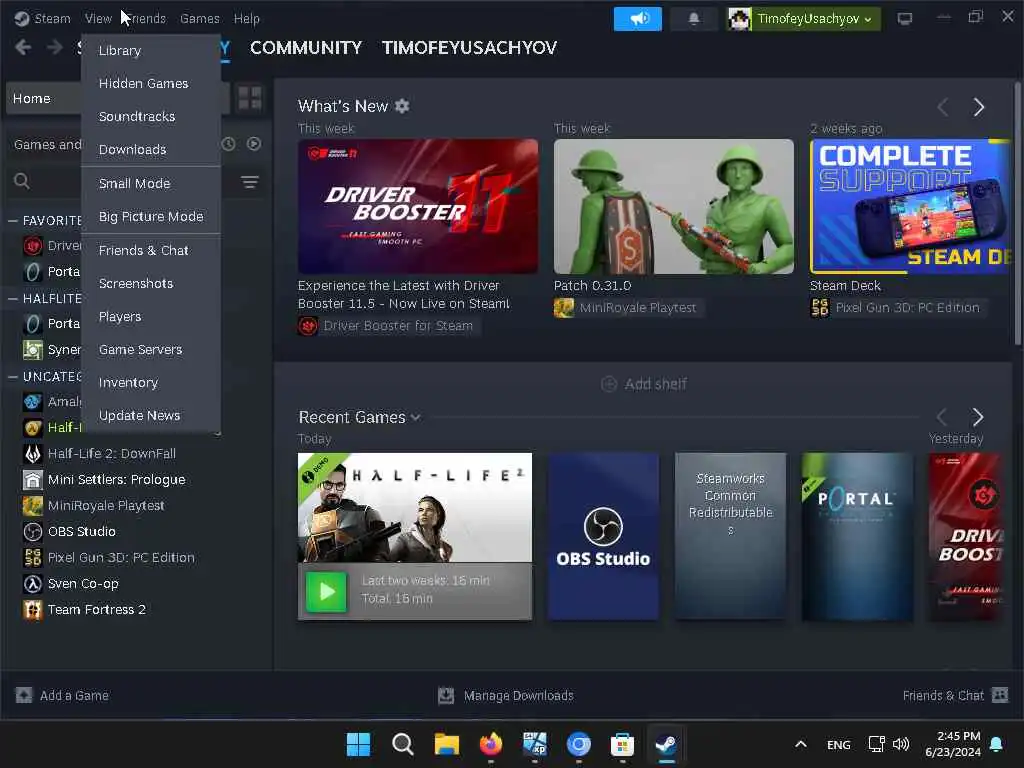
Task: Click the green play button for Half-Life 2
Action: (x=327, y=592)
